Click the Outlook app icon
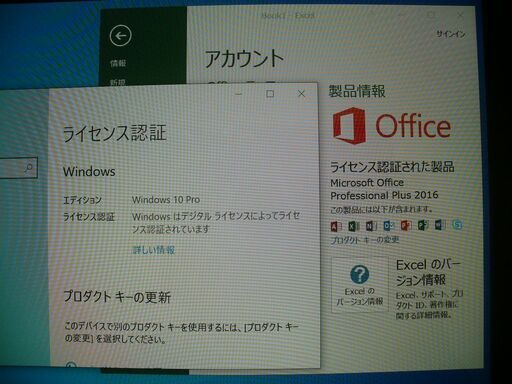This screenshot has height=384, width=512. point(388,226)
